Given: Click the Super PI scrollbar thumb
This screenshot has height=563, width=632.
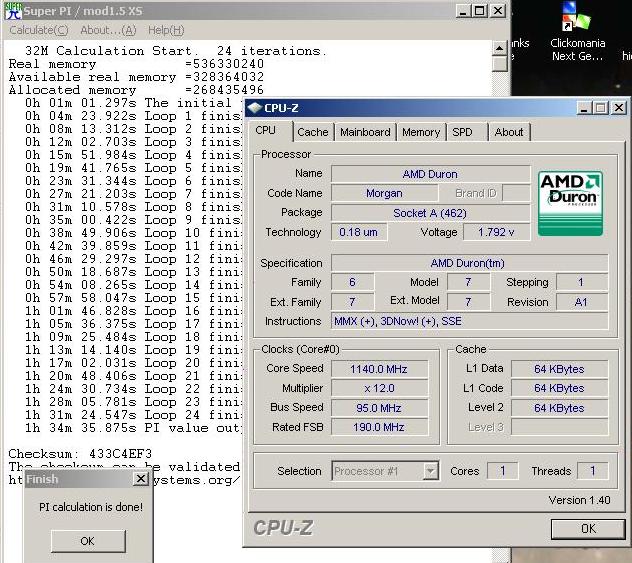Looking at the screenshot, I should tap(500, 64).
